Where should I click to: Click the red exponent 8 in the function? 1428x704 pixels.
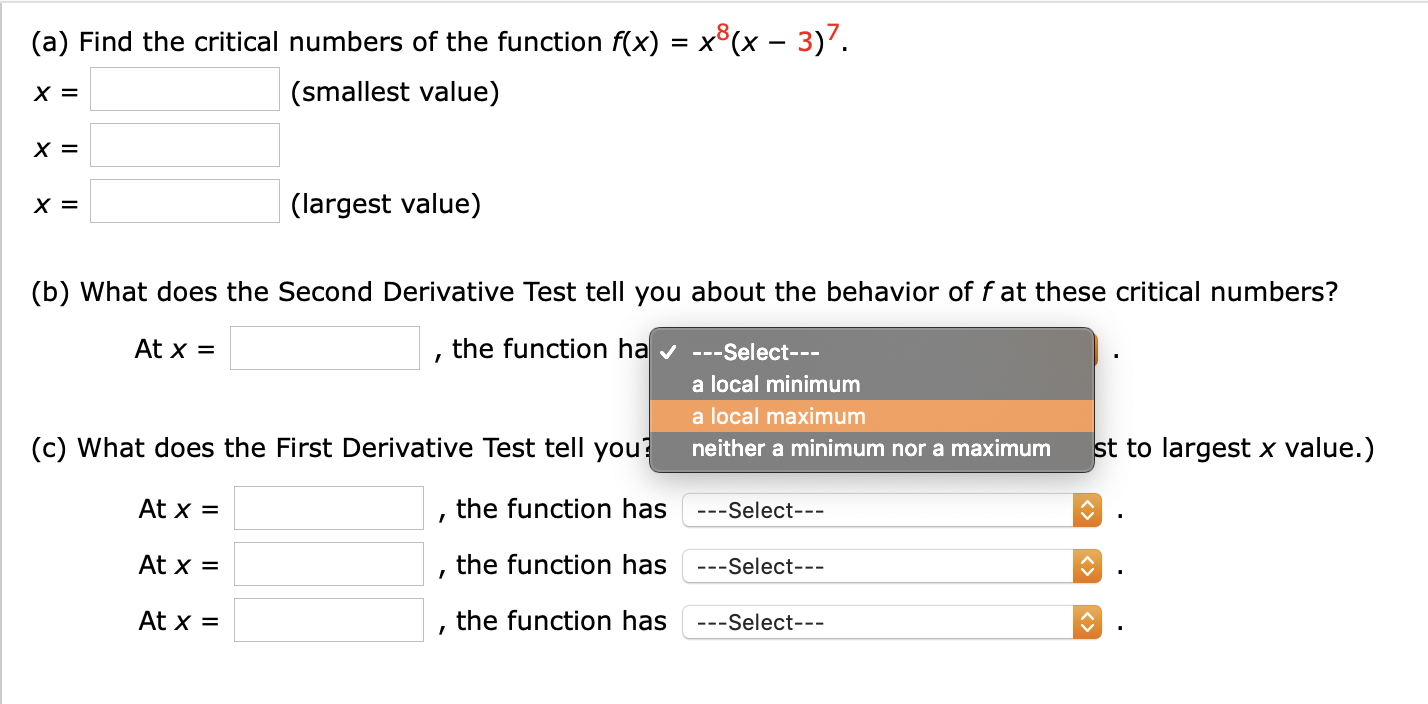pos(720,31)
